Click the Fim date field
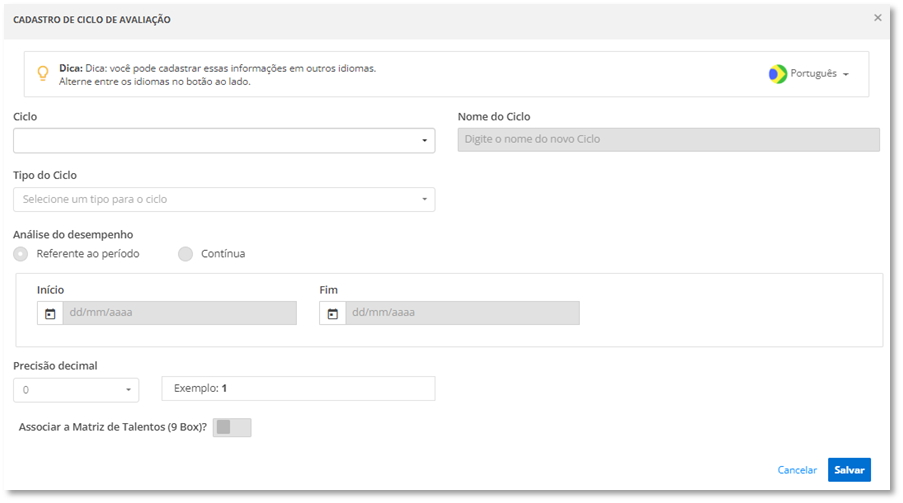 (462, 313)
